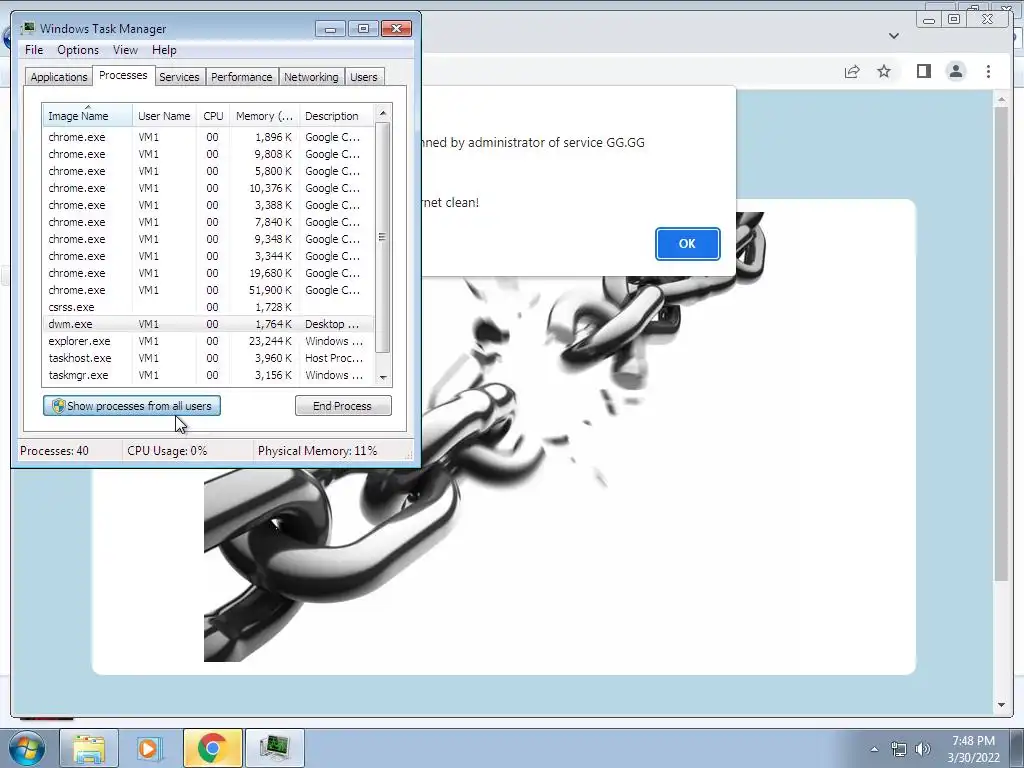
Task: Click the End Process button
Action: click(x=343, y=406)
